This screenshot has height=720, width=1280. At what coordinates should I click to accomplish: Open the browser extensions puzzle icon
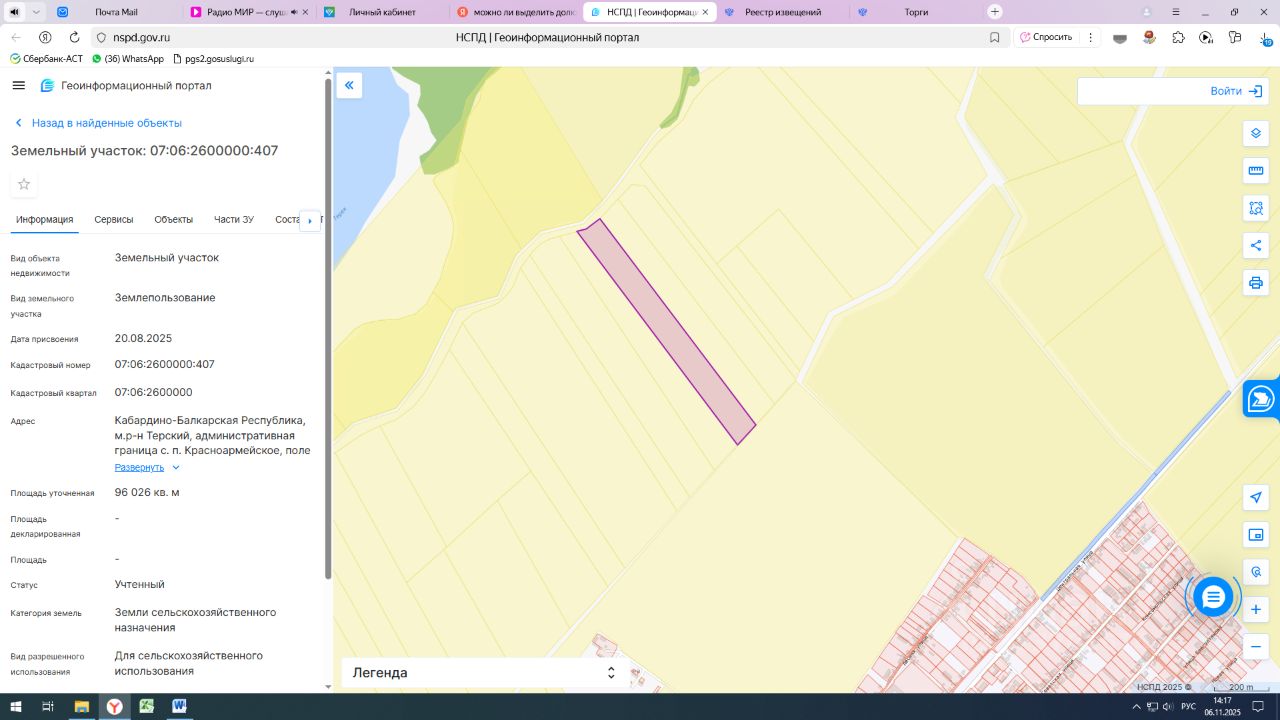pyautogui.click(x=1178, y=37)
